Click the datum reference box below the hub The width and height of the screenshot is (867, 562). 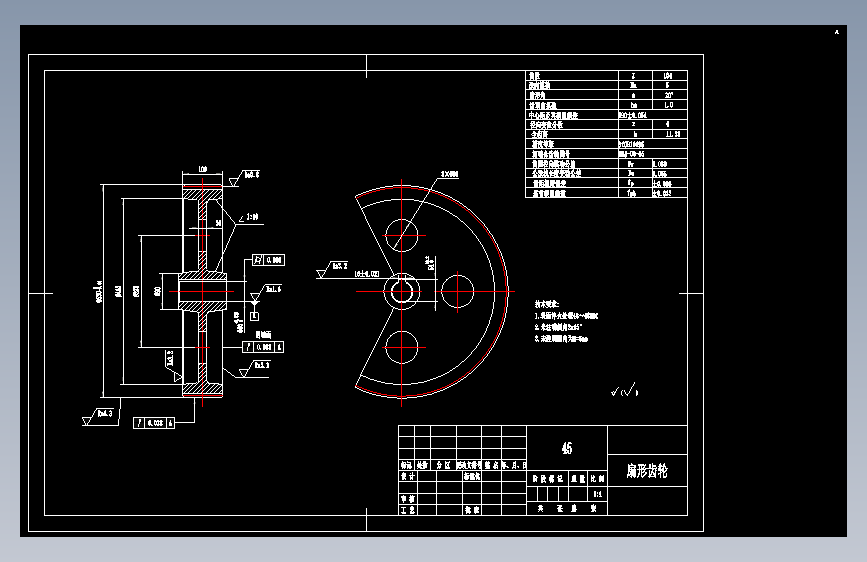[x=254, y=316]
